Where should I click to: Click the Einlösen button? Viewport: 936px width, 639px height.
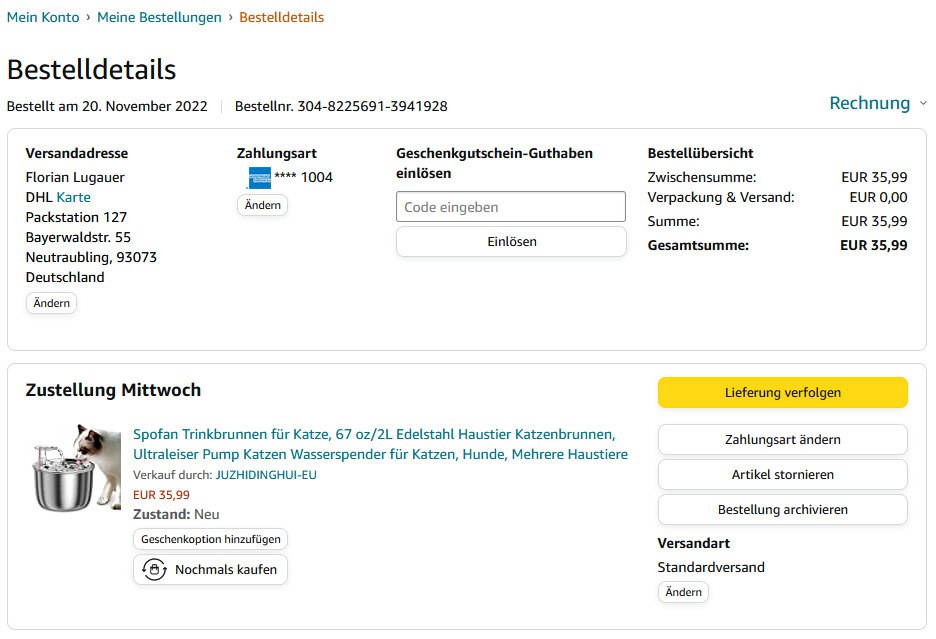(x=512, y=241)
